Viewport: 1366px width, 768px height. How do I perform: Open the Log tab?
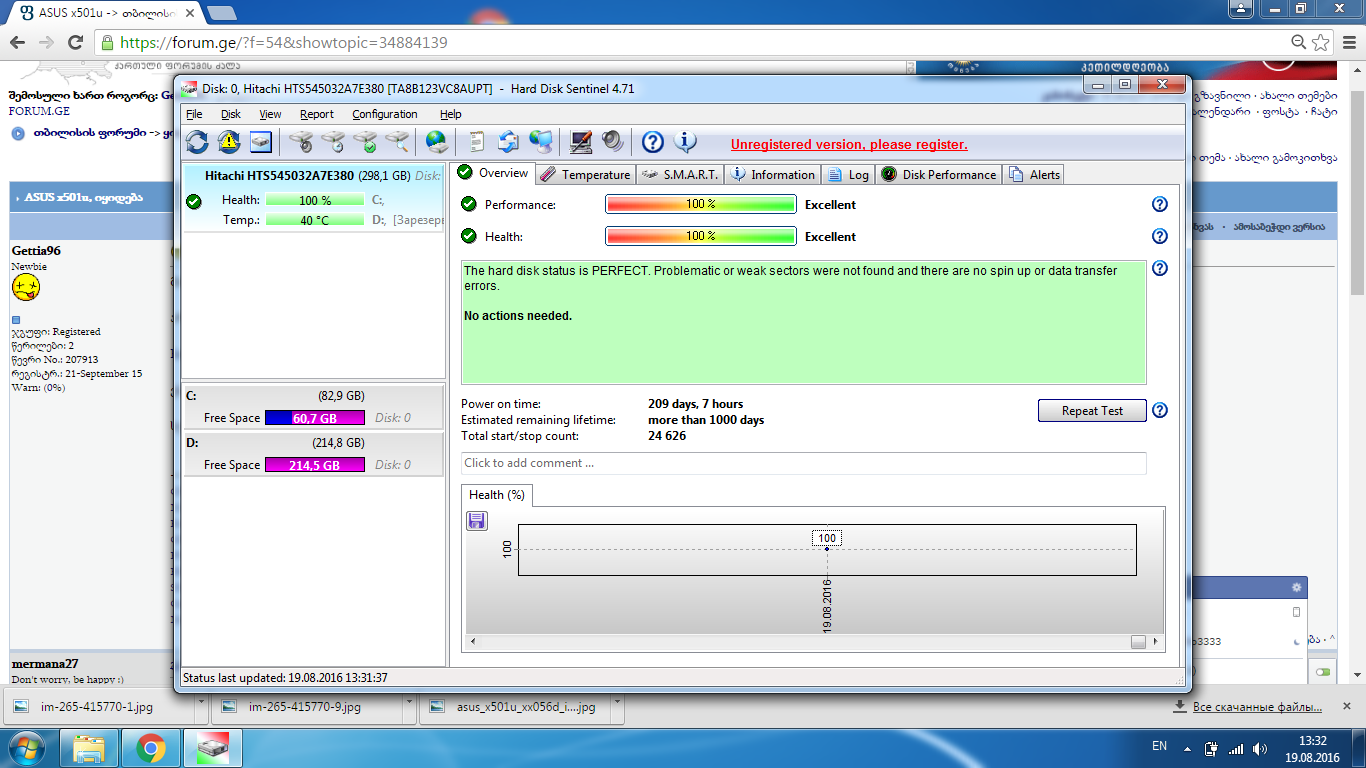848,174
